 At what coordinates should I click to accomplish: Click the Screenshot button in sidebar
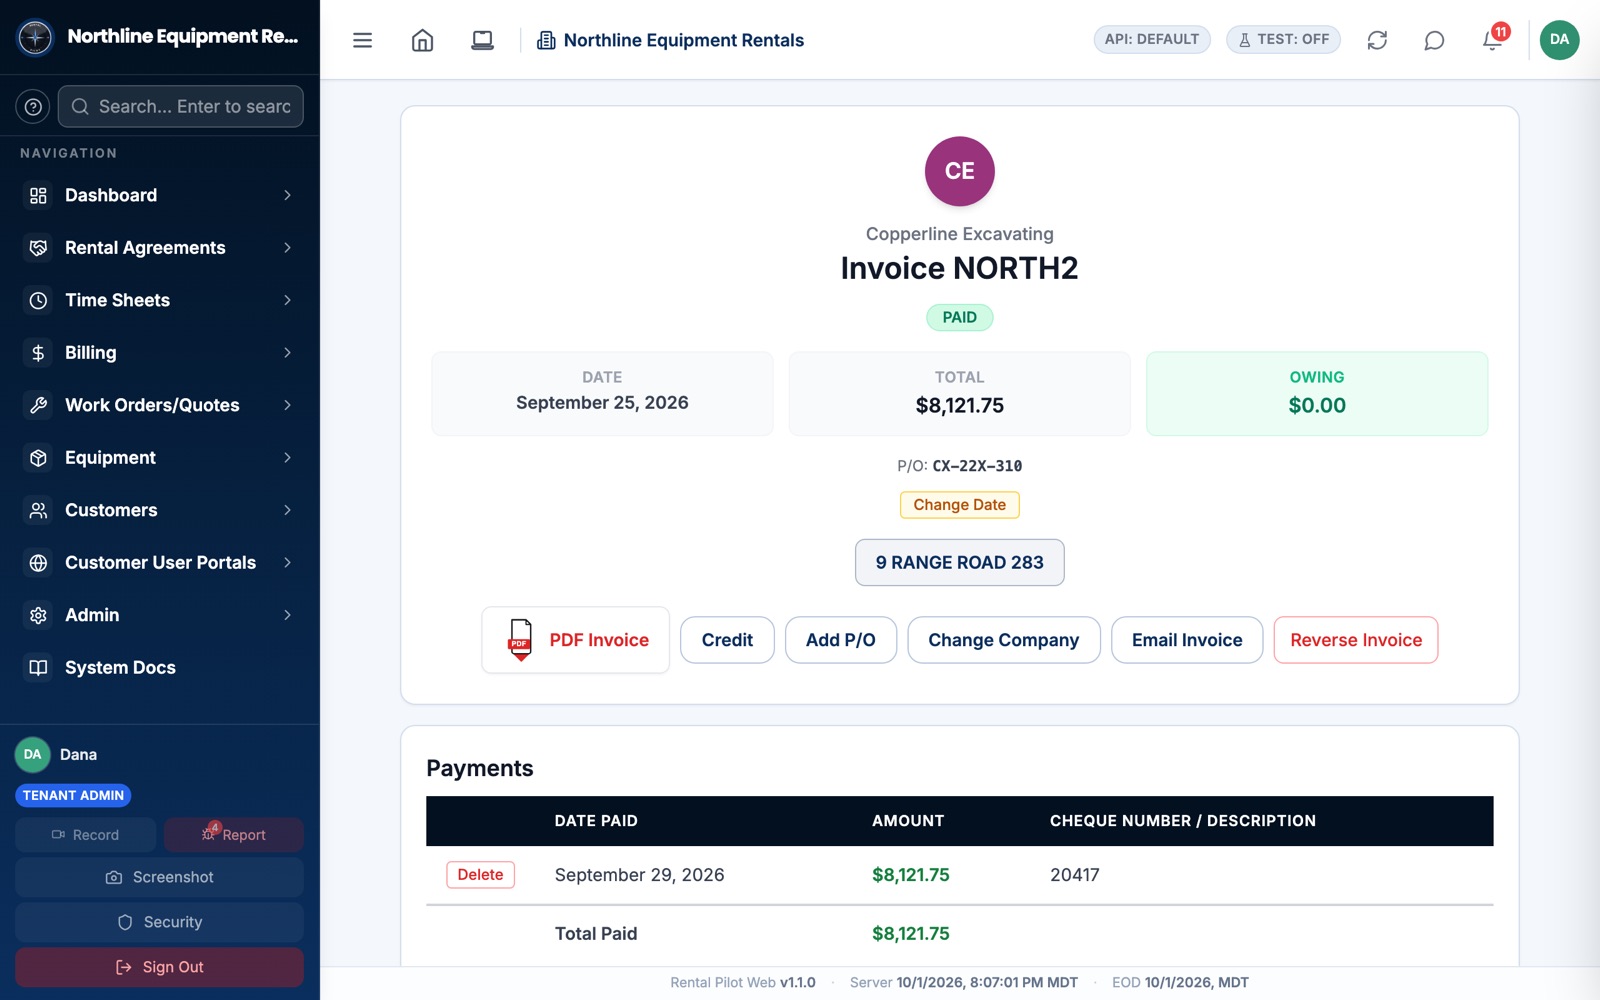(159, 877)
